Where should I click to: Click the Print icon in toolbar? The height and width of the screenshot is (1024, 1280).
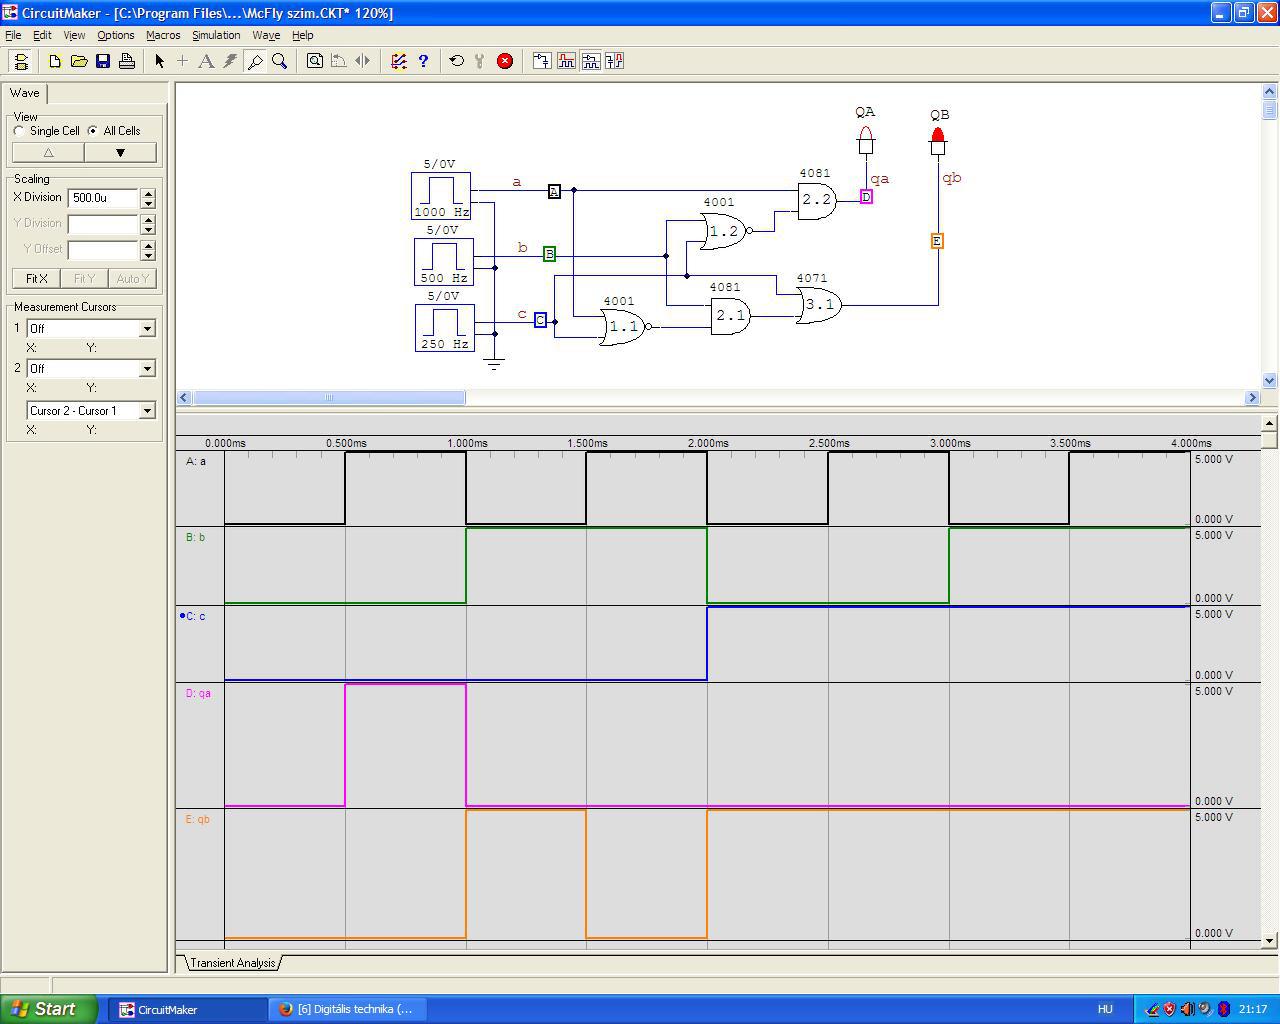[127, 61]
